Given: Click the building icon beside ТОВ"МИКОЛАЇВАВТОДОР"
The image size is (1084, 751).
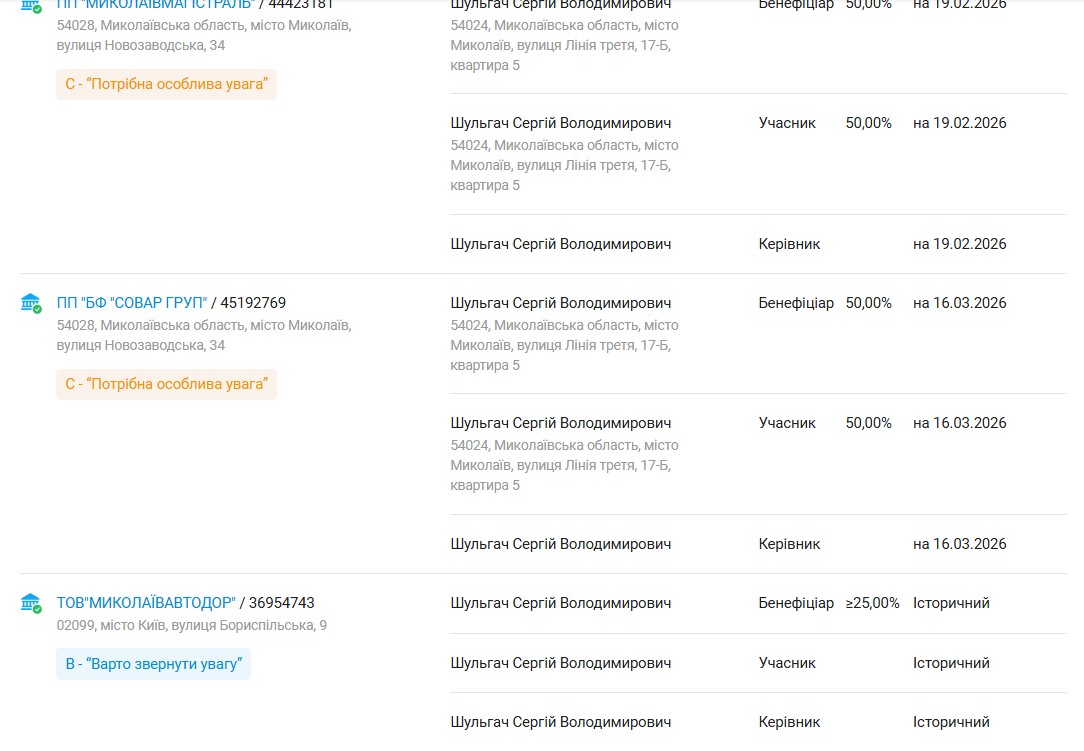Looking at the screenshot, I should coord(31,603).
